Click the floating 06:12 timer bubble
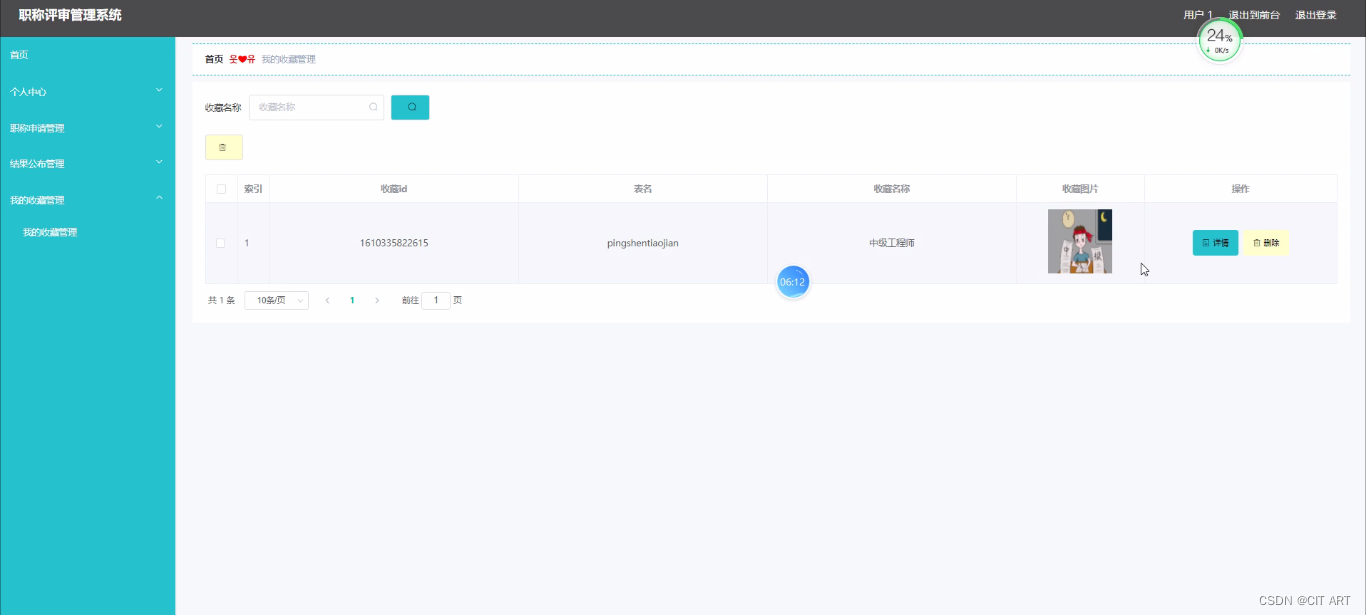This screenshot has width=1366, height=615. [x=793, y=282]
